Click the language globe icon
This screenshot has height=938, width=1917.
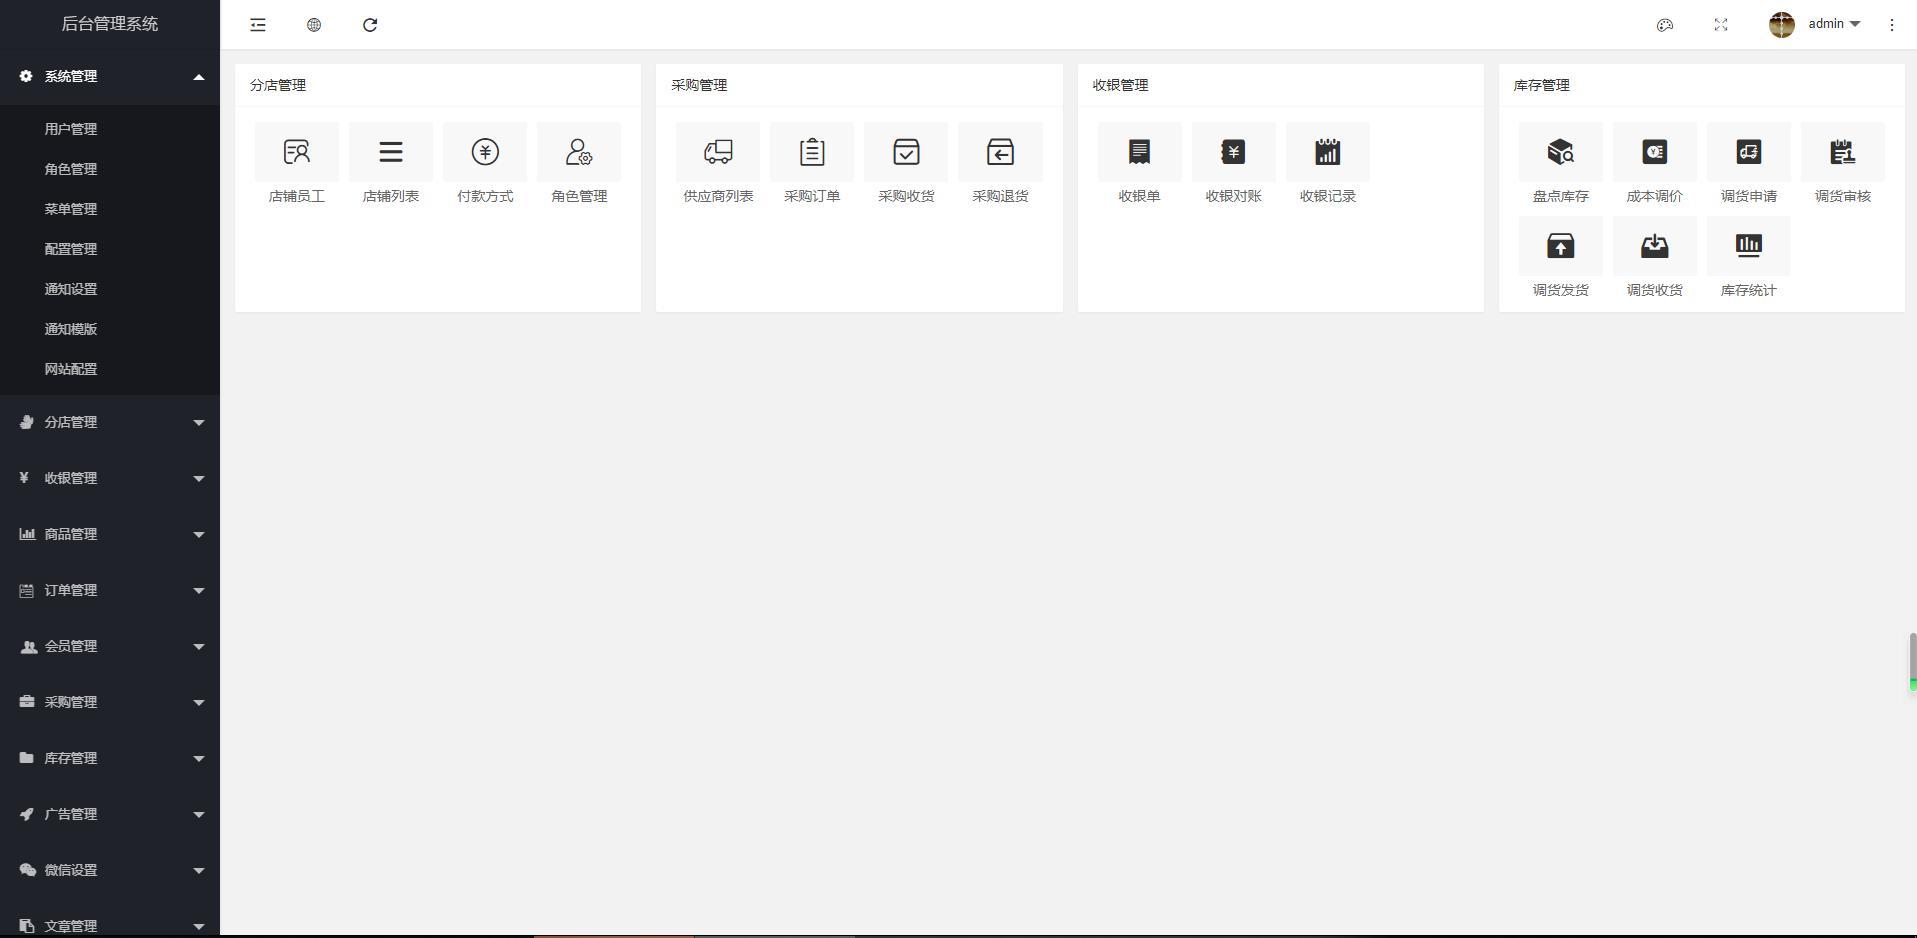[314, 25]
